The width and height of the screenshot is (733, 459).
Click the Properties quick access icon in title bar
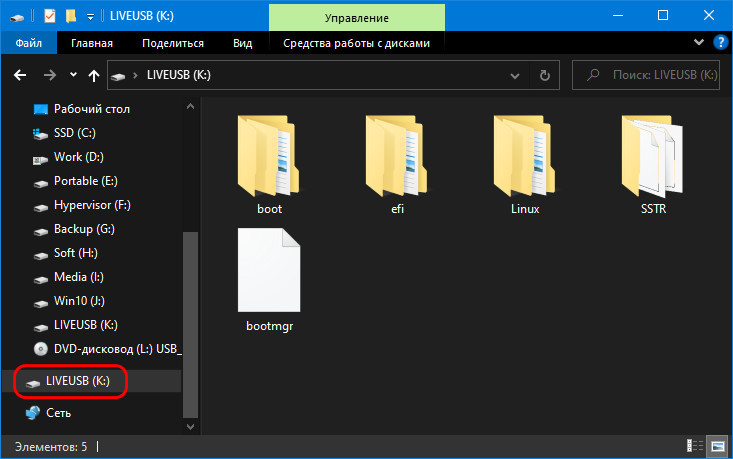click(x=50, y=16)
